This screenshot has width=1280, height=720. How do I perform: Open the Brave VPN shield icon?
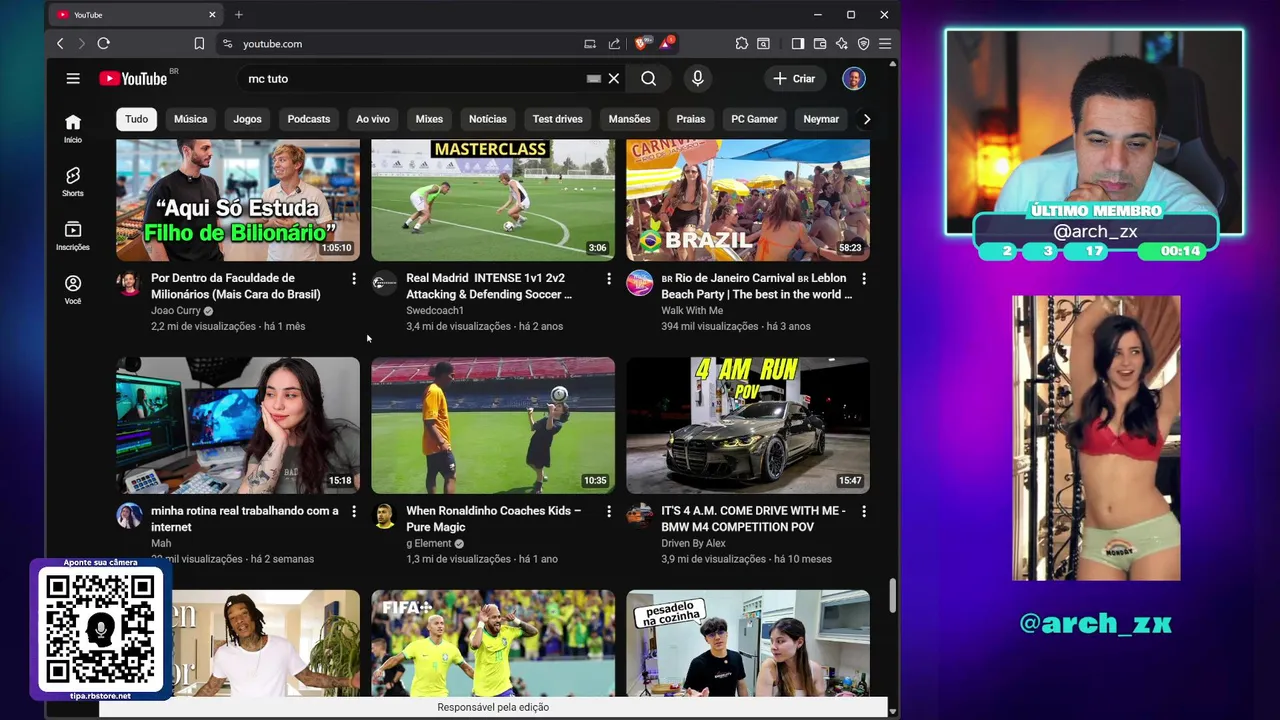863,43
